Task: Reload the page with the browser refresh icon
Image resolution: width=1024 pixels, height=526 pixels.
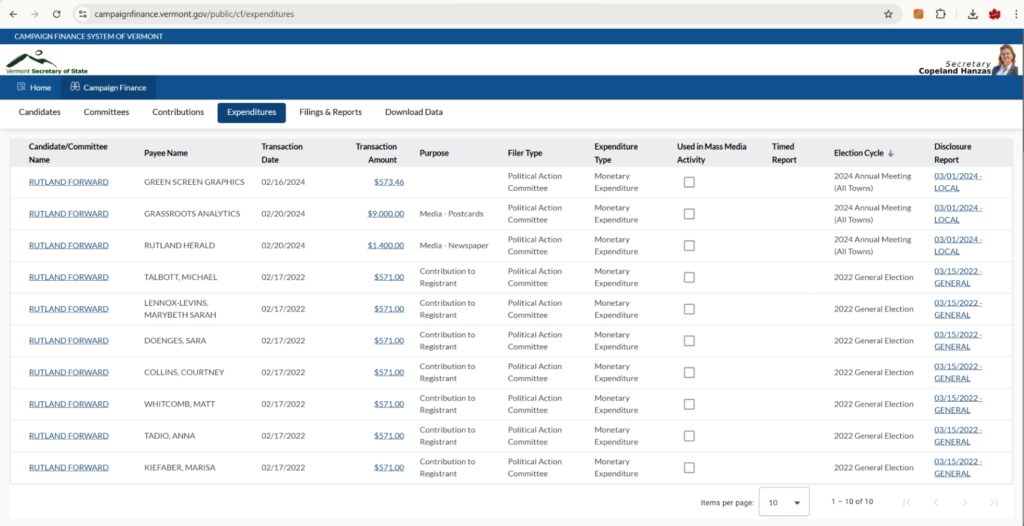Action: pyautogui.click(x=57, y=14)
